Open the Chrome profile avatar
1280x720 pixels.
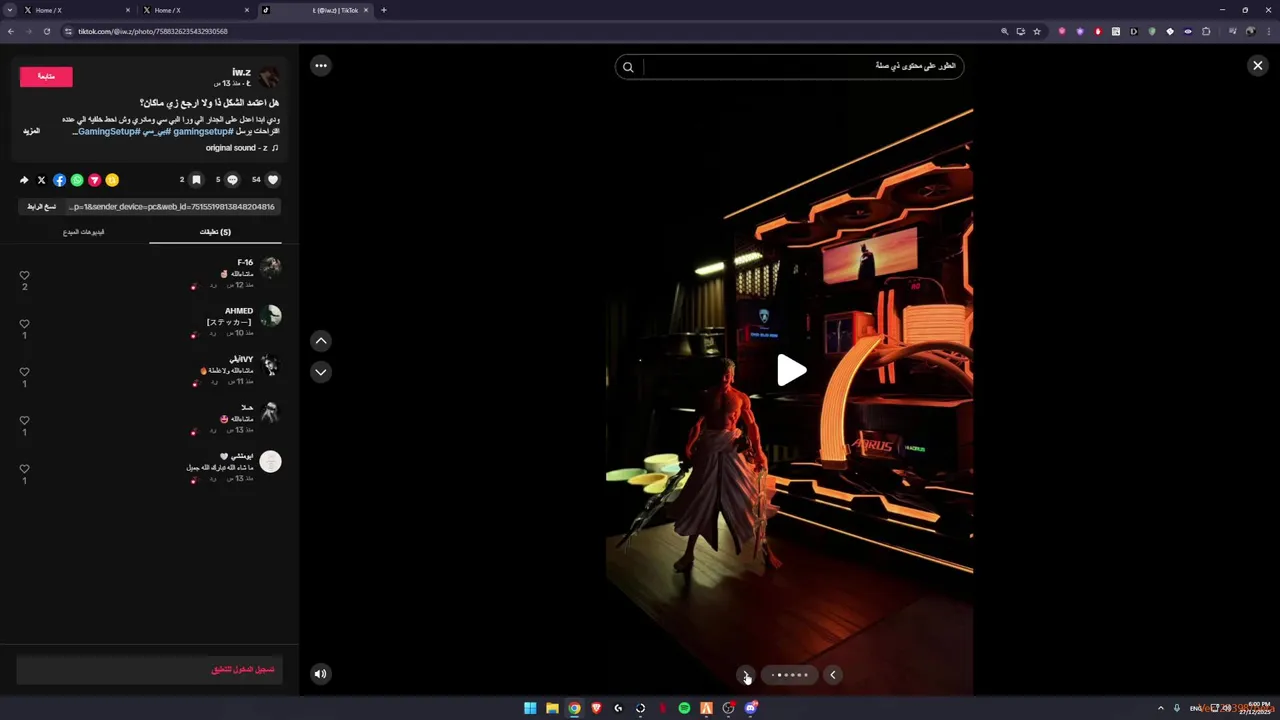[1250, 31]
